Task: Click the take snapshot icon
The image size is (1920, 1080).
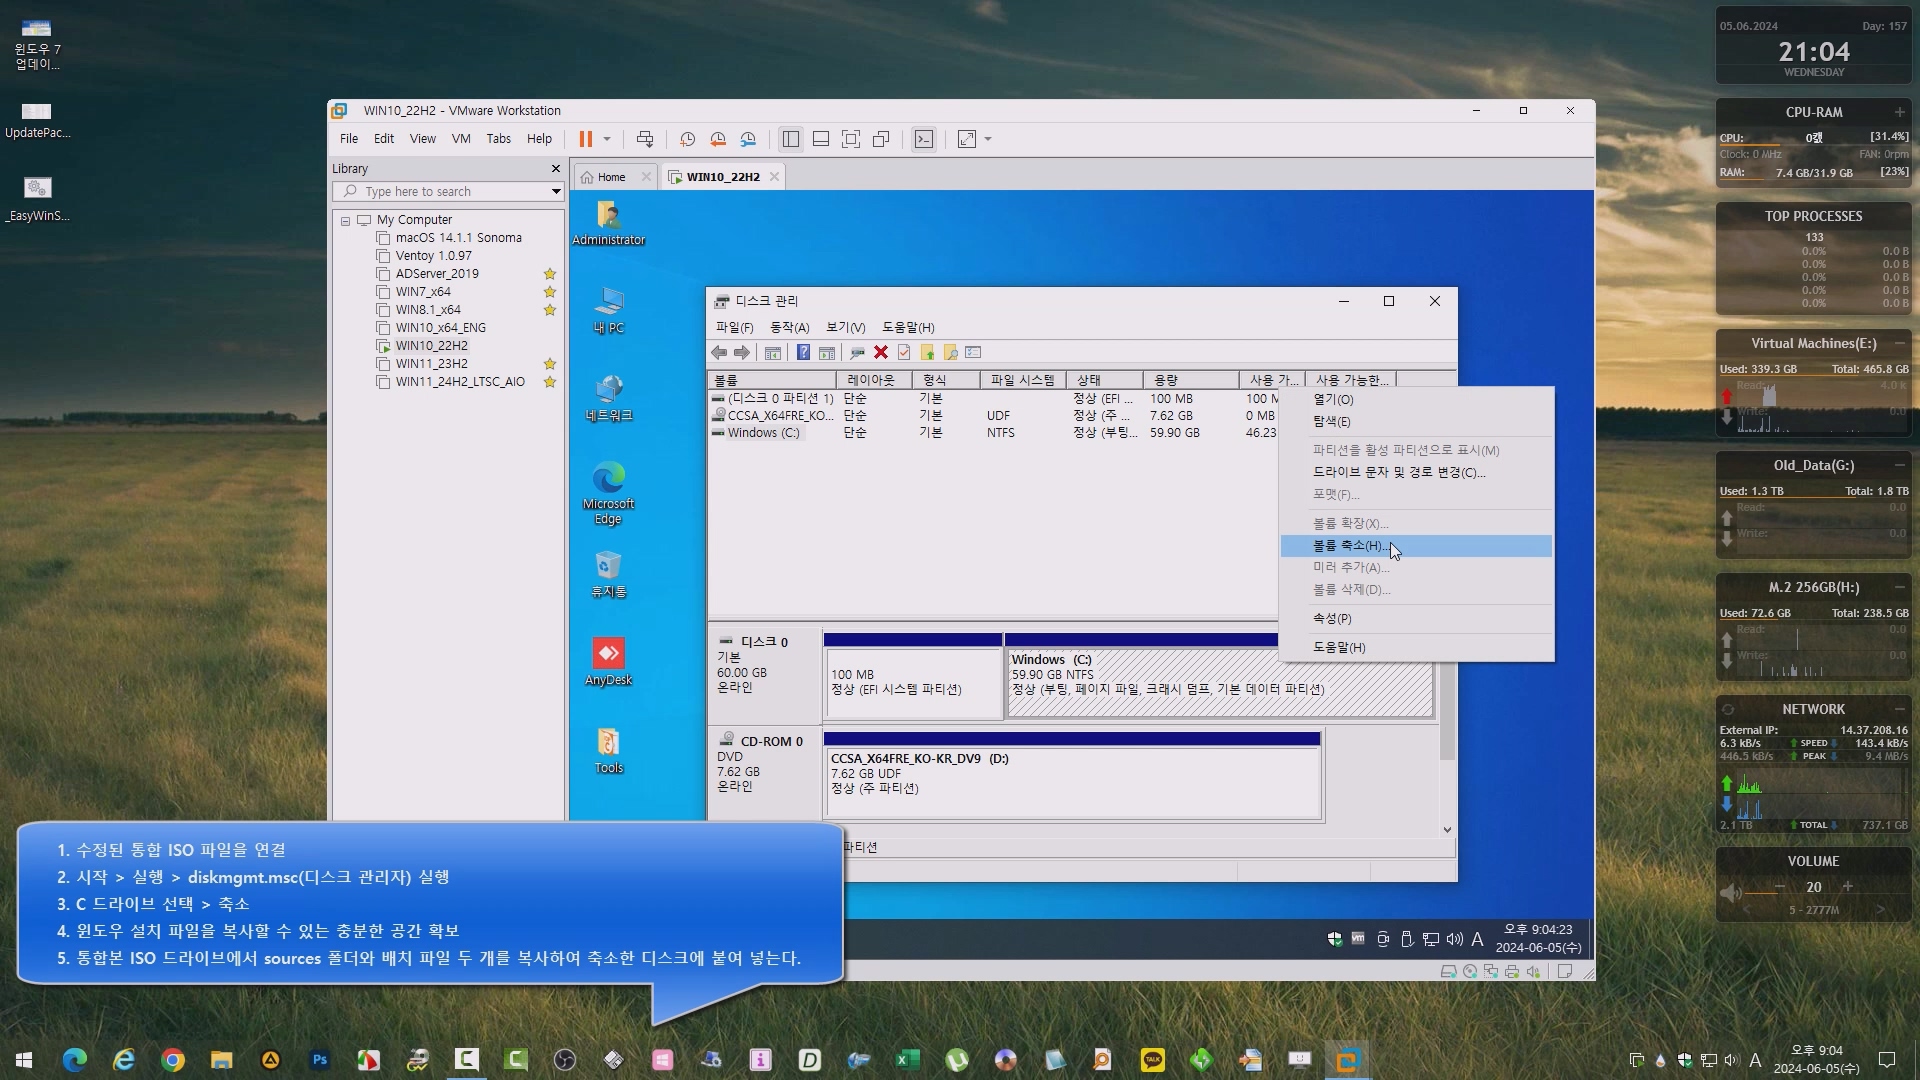Action: (688, 139)
